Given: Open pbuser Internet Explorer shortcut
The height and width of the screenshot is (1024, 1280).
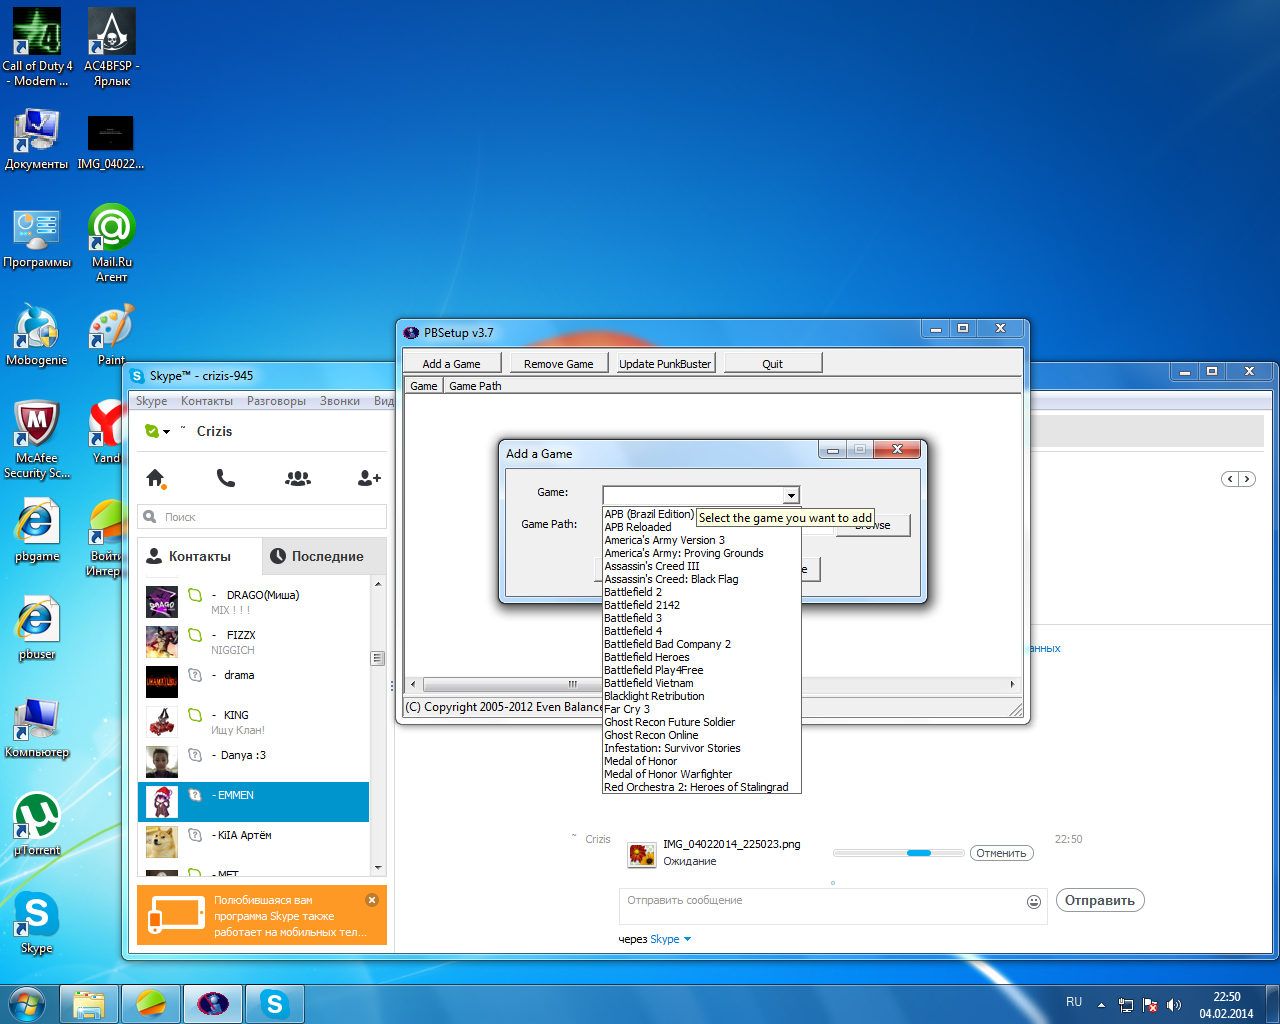Looking at the screenshot, I should 37,630.
